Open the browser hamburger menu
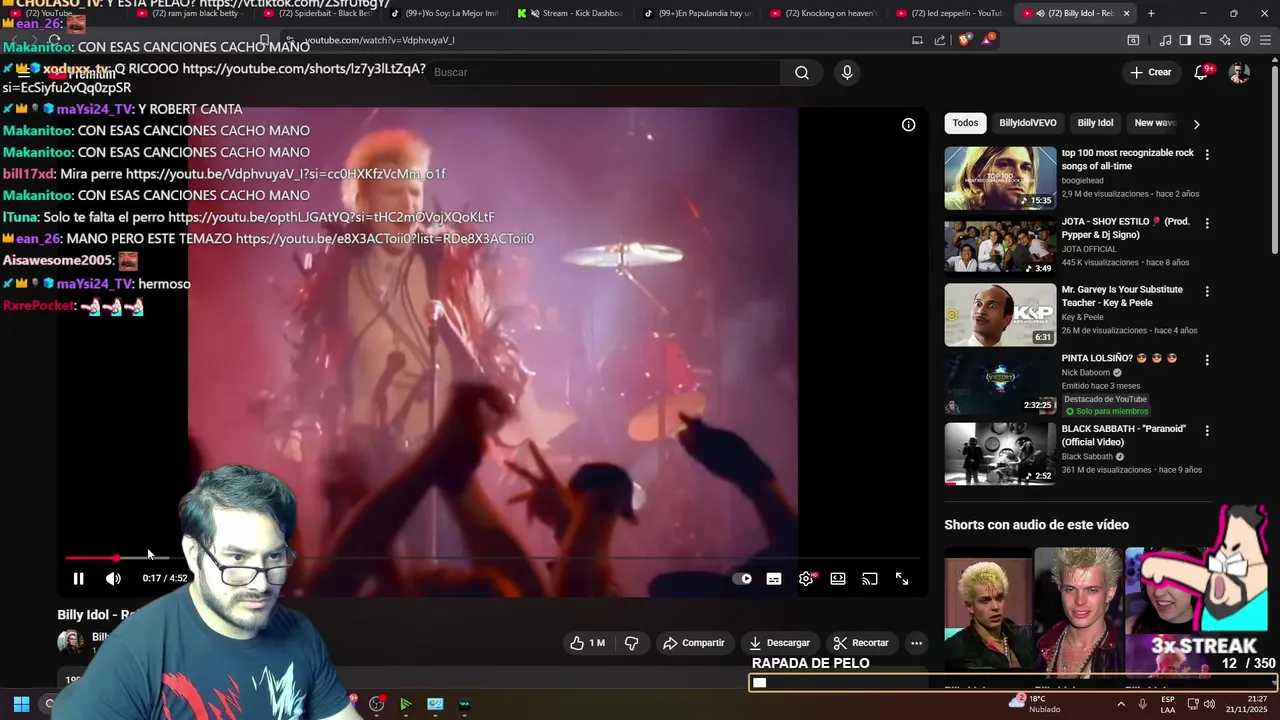The width and height of the screenshot is (1280, 720). [1266, 40]
